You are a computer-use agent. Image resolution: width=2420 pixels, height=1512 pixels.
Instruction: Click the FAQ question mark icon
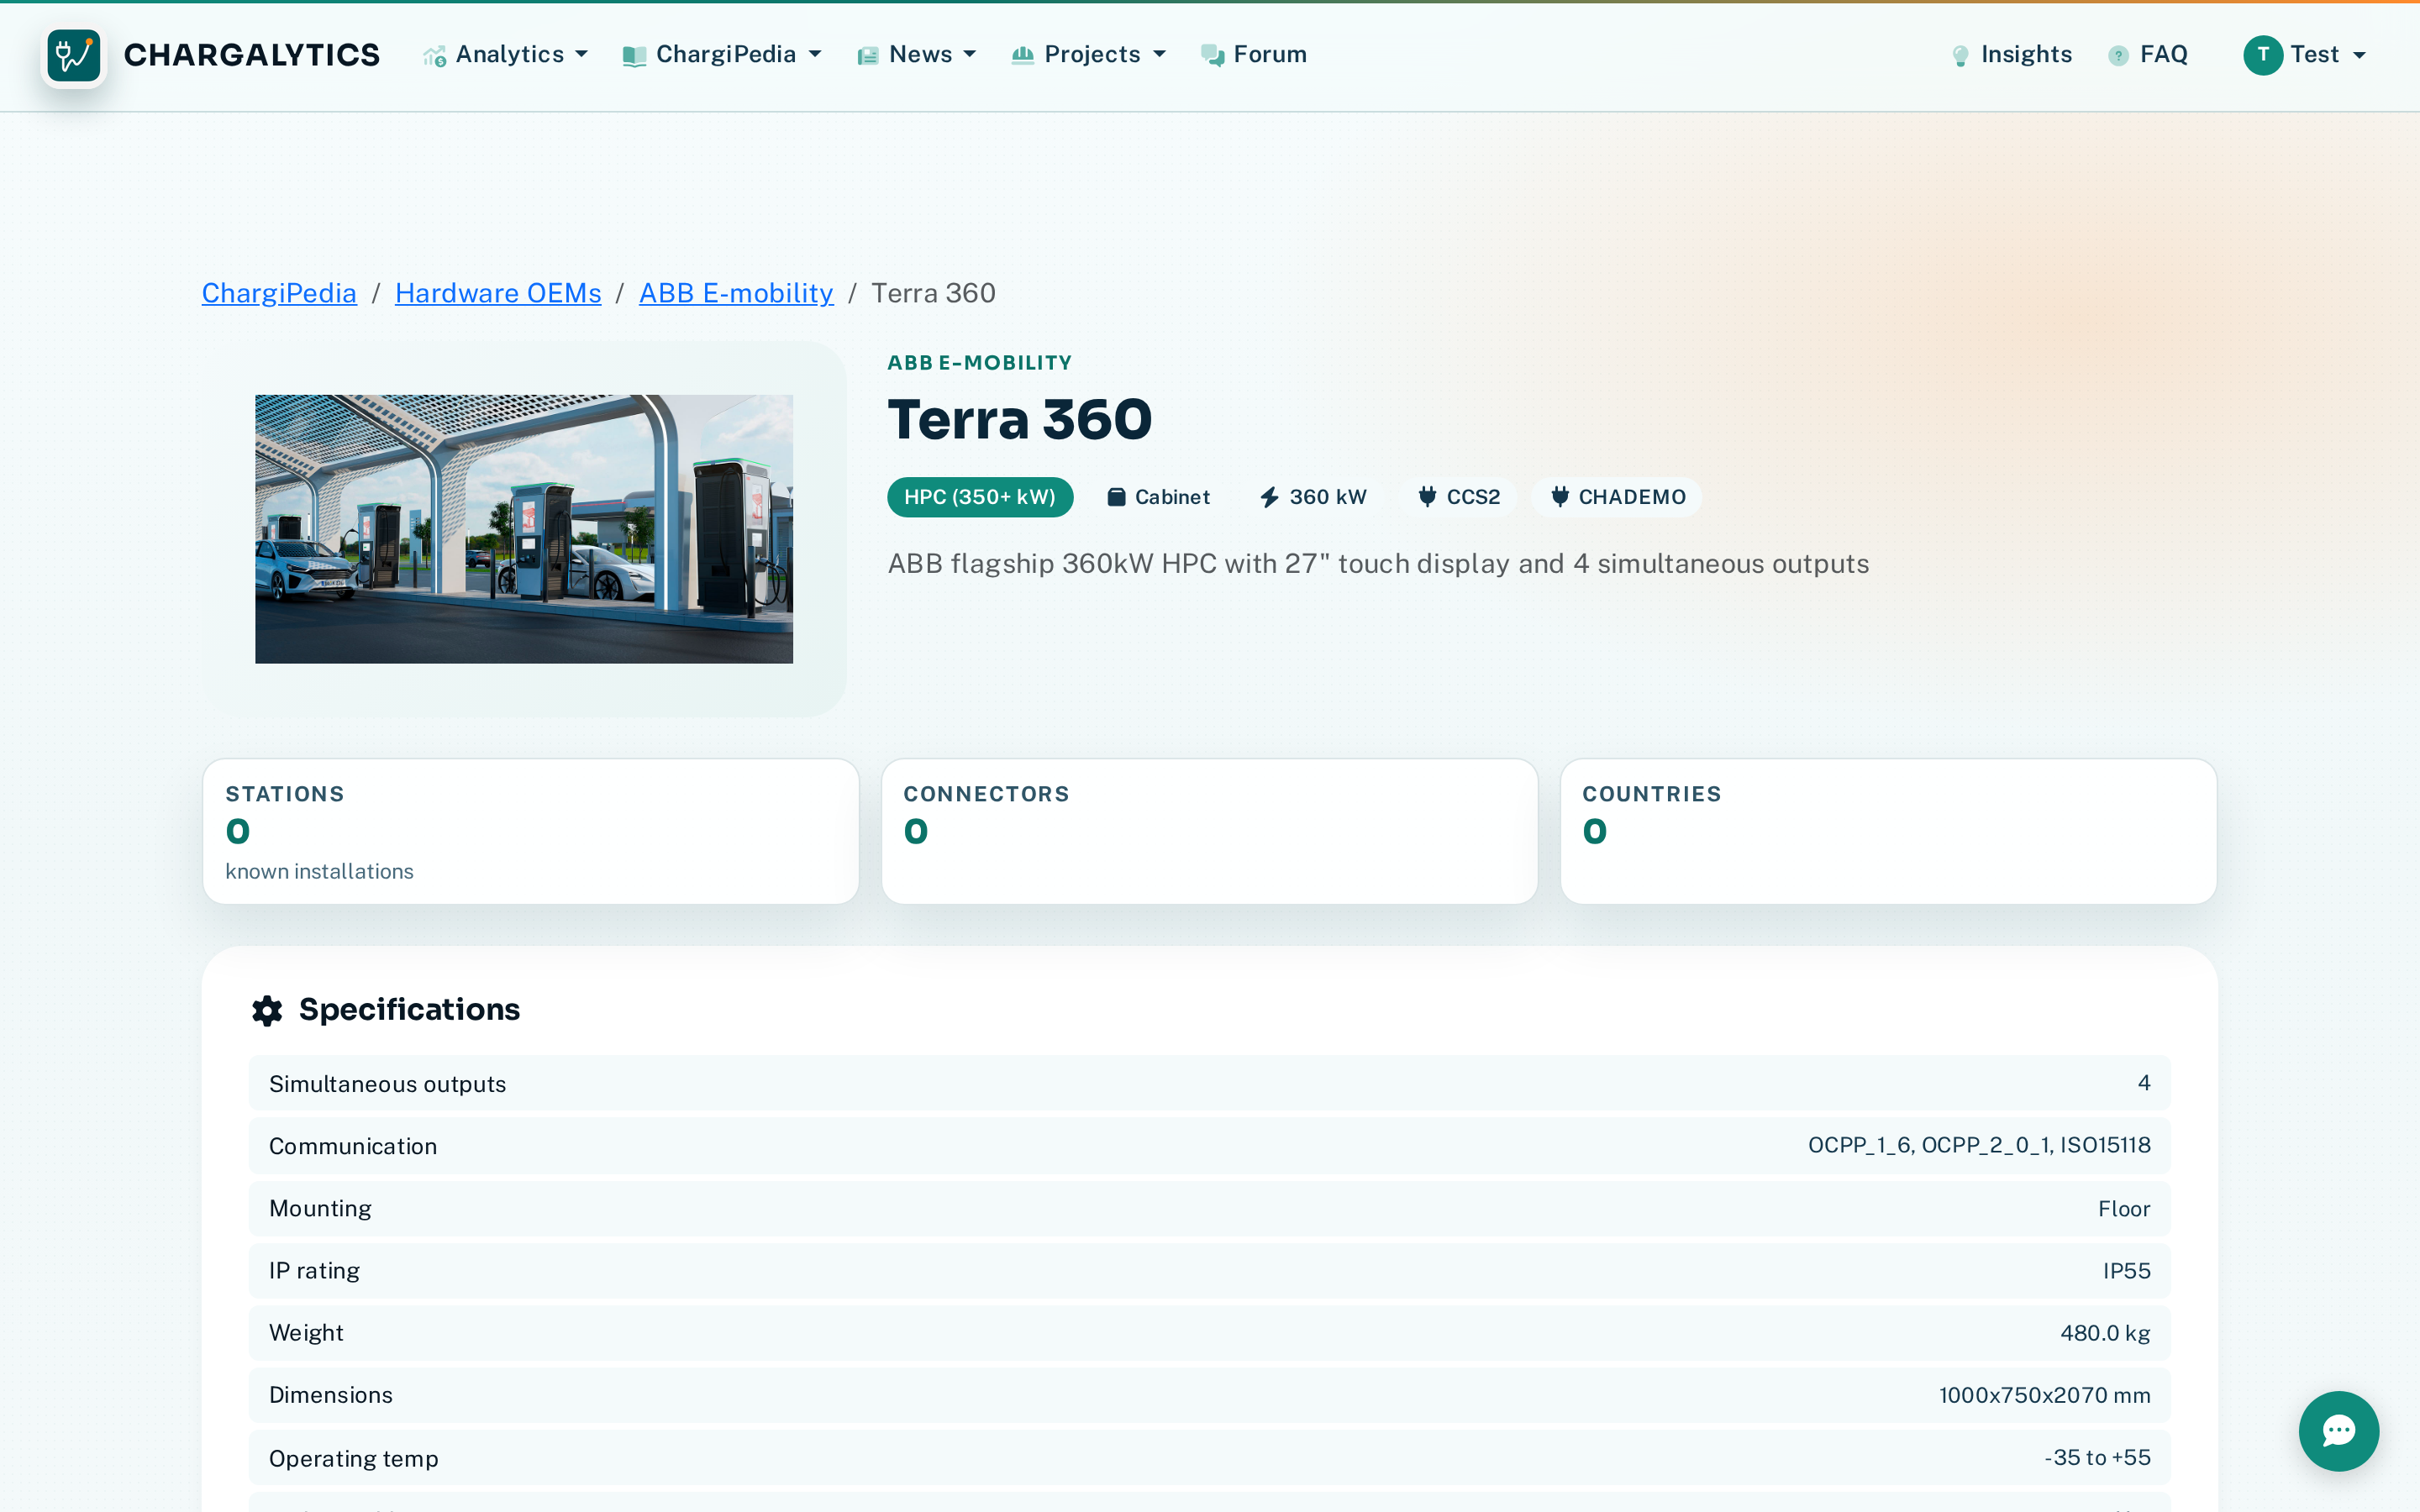(2118, 56)
